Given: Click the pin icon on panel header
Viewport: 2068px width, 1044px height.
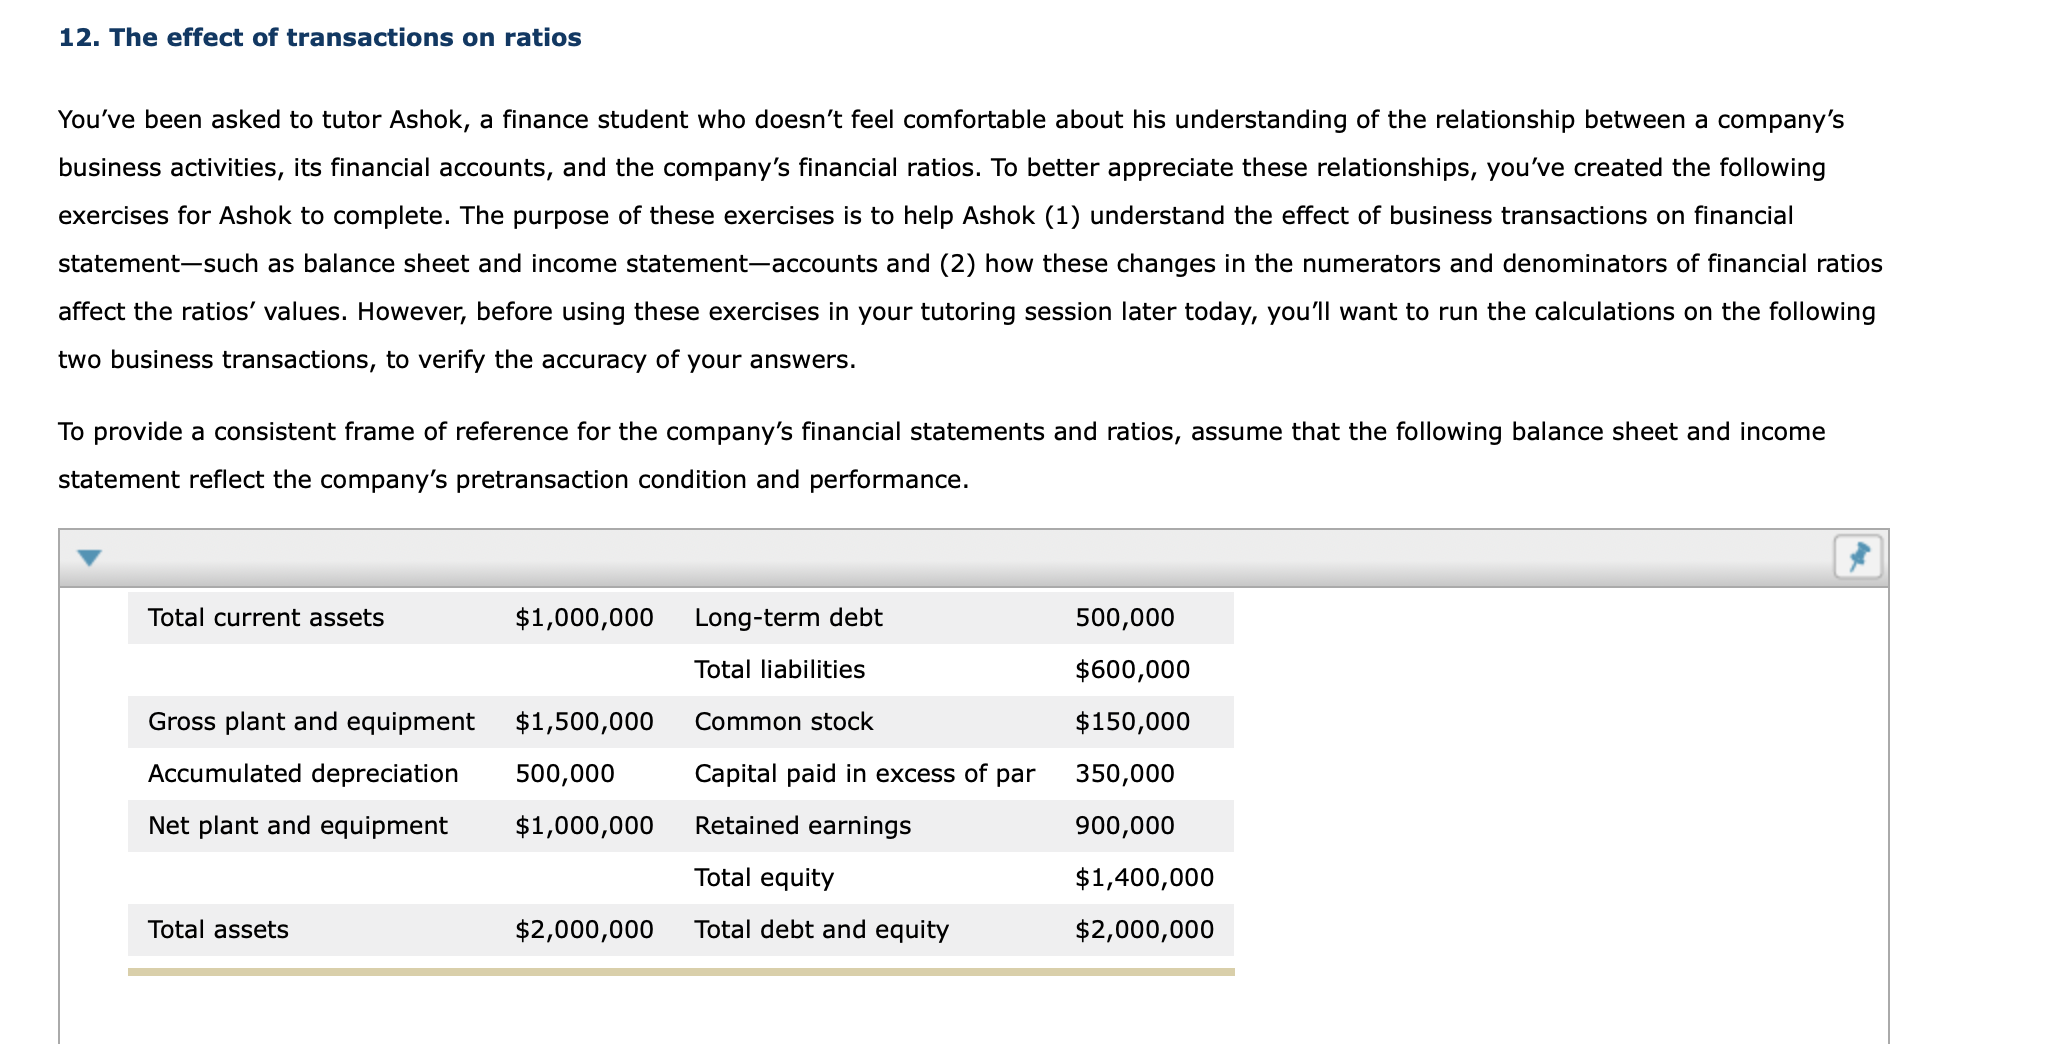Looking at the screenshot, I should pos(1858,557).
